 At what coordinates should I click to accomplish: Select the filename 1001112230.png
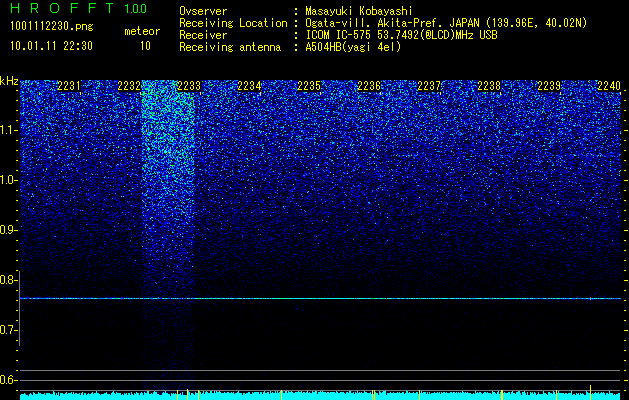[52, 26]
